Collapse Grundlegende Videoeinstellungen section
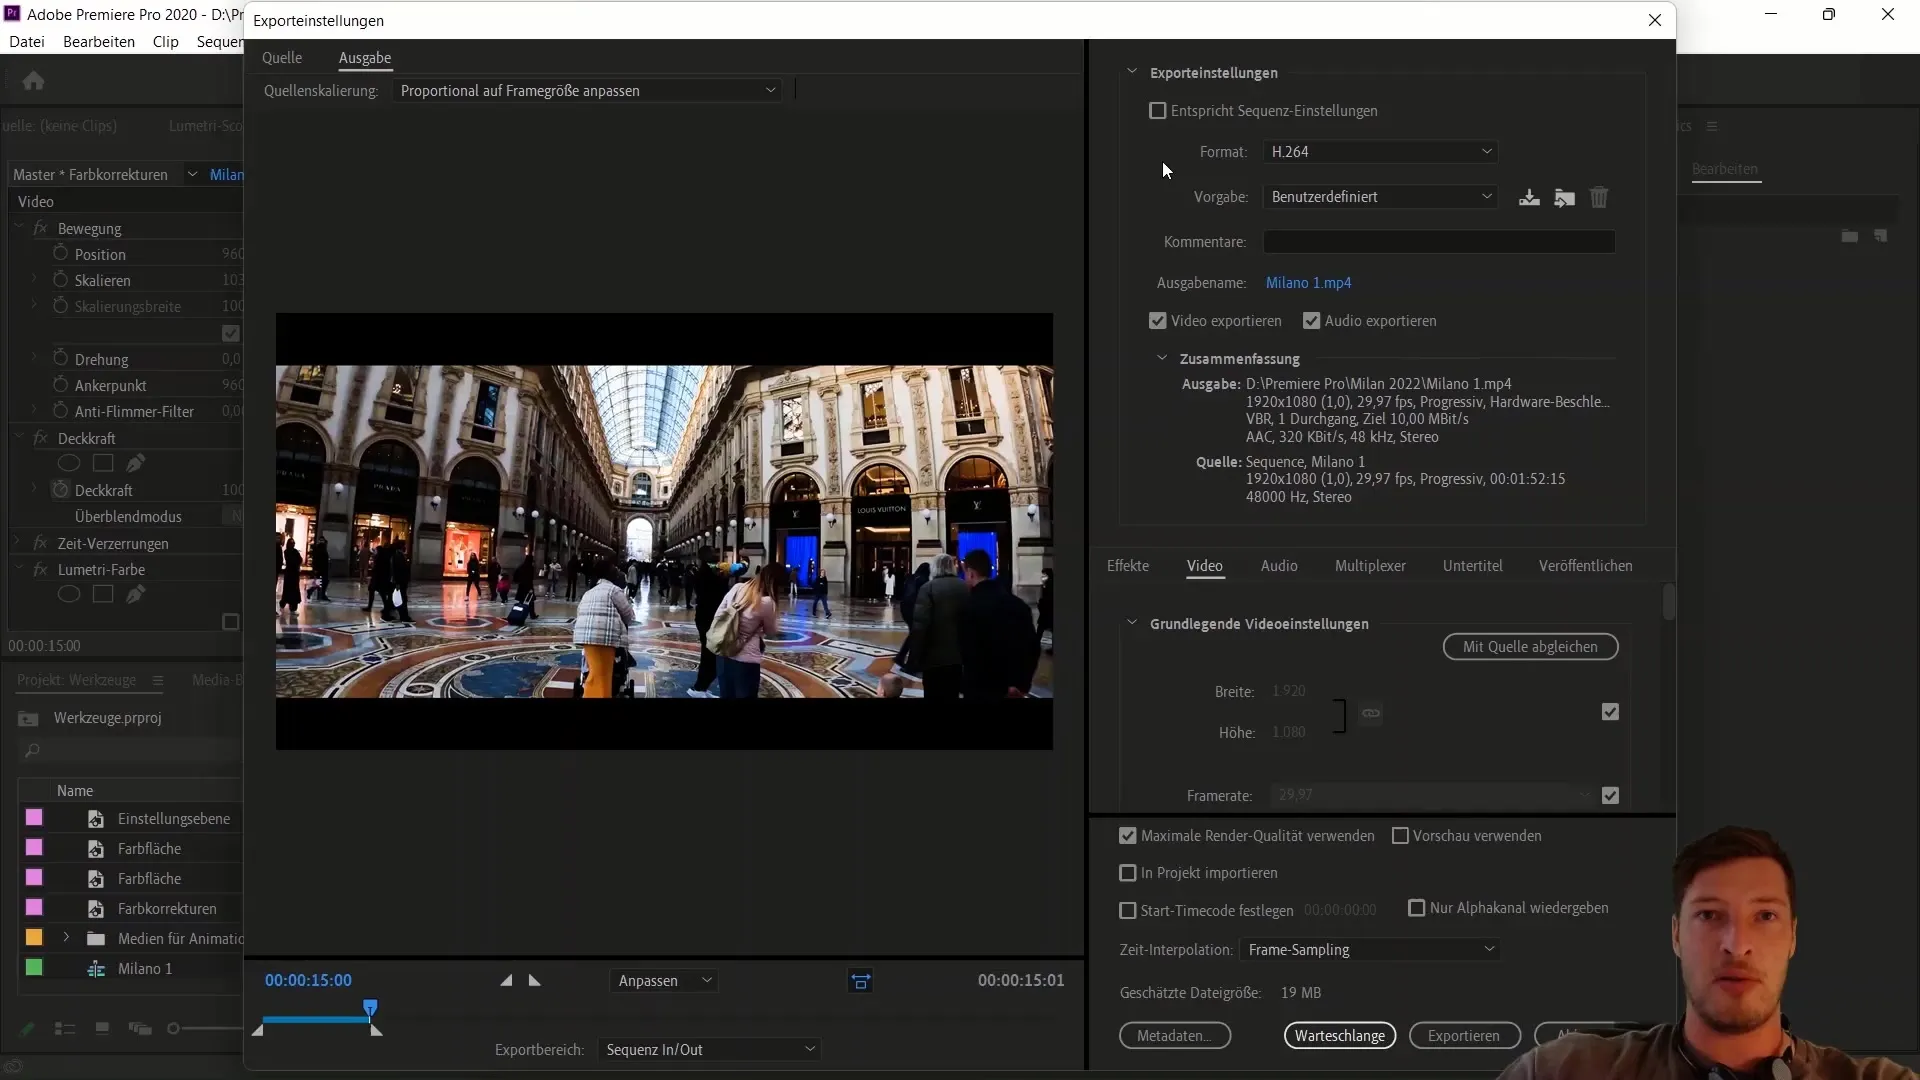The height and width of the screenshot is (1080, 1920). 1132,623
